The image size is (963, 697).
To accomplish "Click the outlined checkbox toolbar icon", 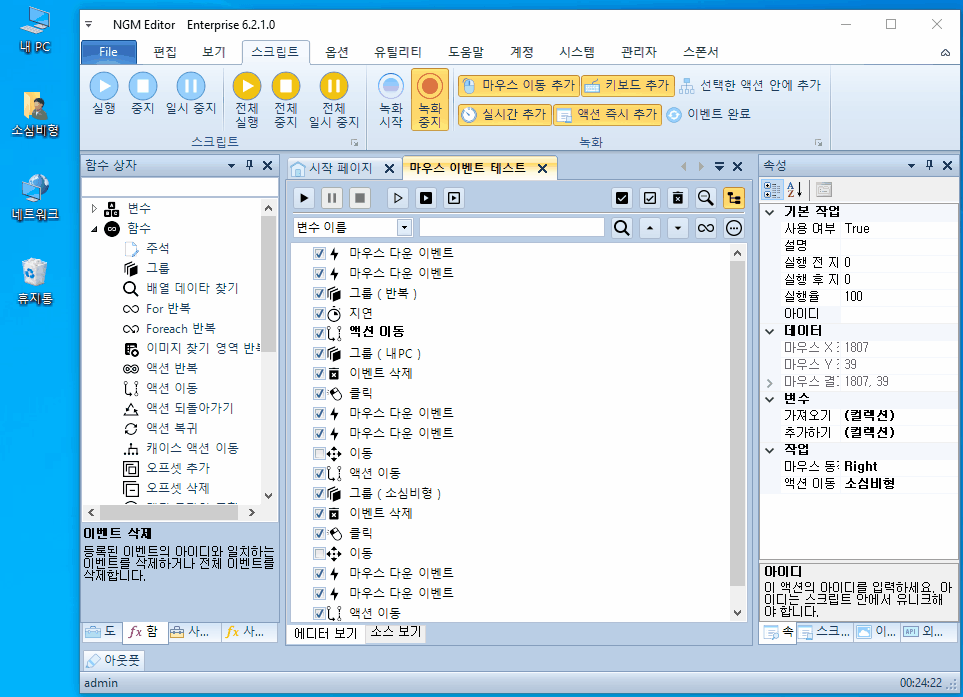I will [650, 198].
